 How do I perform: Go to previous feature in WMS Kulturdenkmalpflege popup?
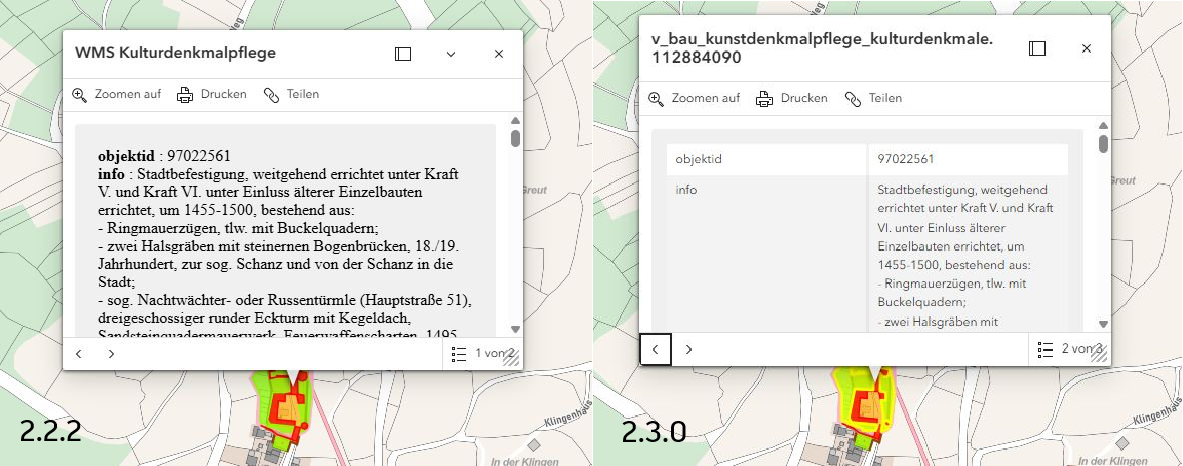tap(79, 353)
